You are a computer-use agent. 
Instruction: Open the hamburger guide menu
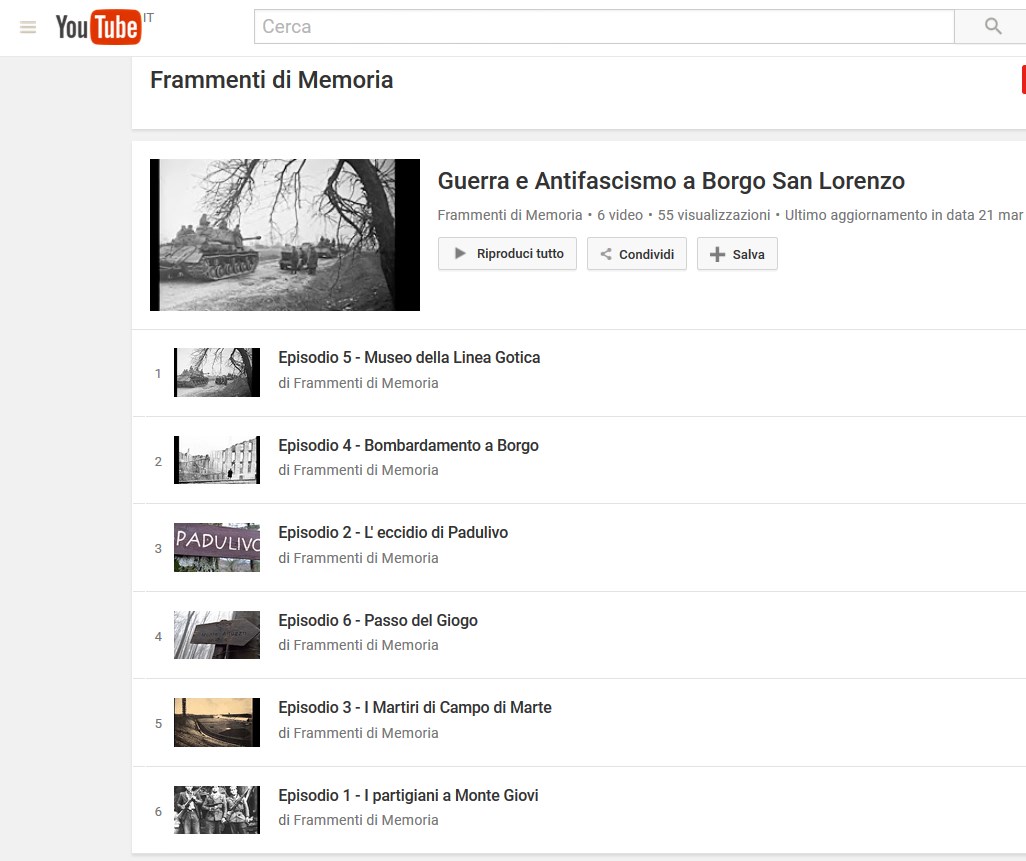[x=28, y=27]
